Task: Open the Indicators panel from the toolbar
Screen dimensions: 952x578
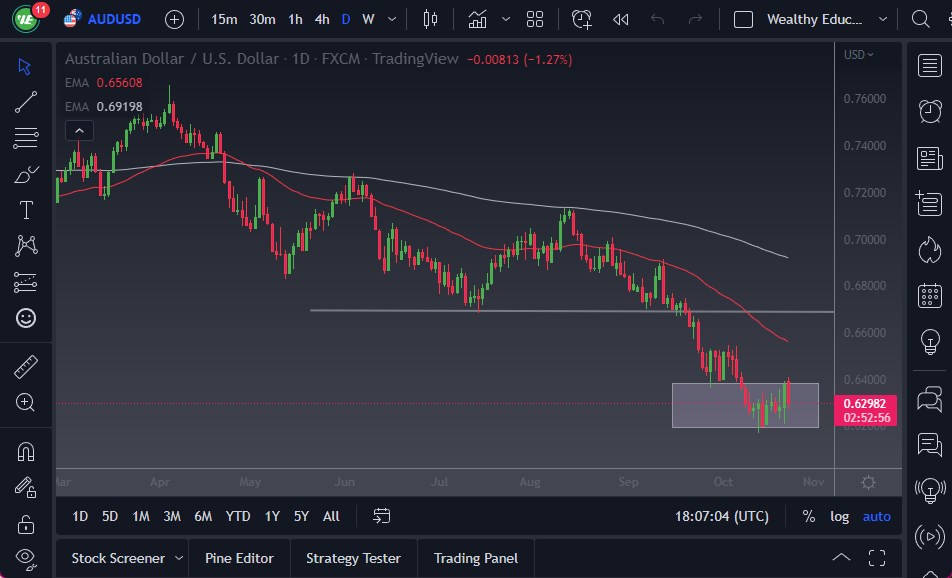Action: [477, 19]
